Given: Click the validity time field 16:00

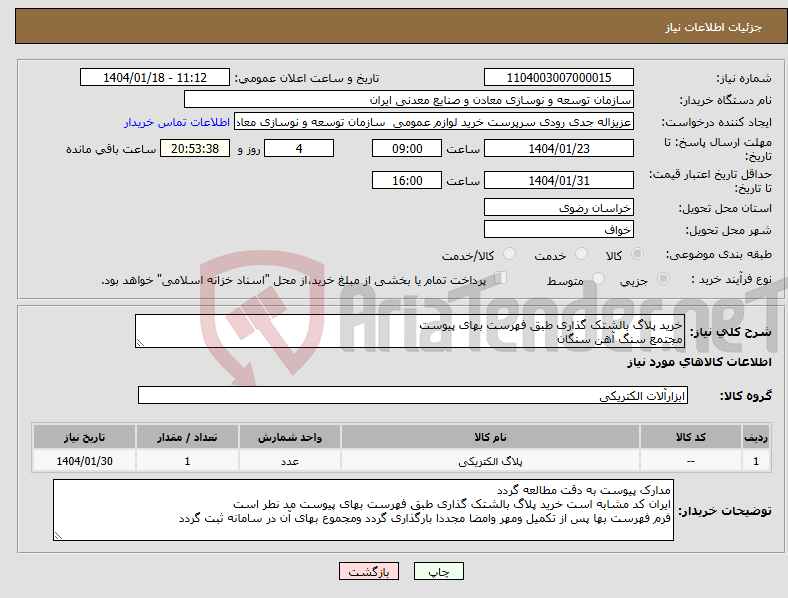Looking at the screenshot, I should tap(407, 180).
